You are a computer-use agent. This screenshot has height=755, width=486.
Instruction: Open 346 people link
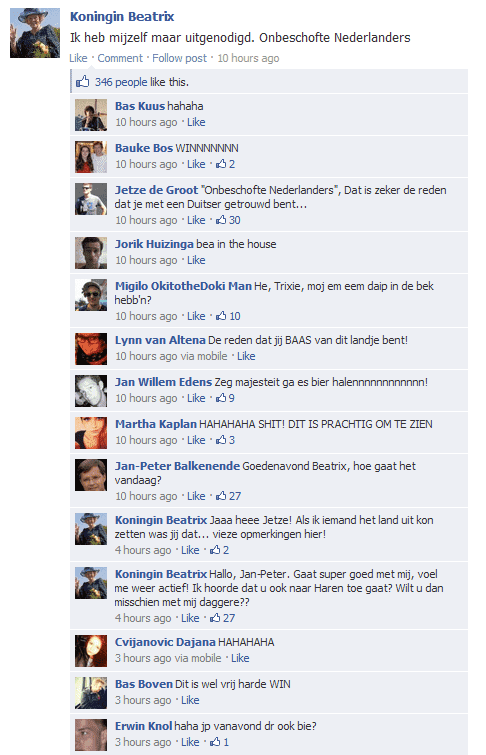click(121, 82)
